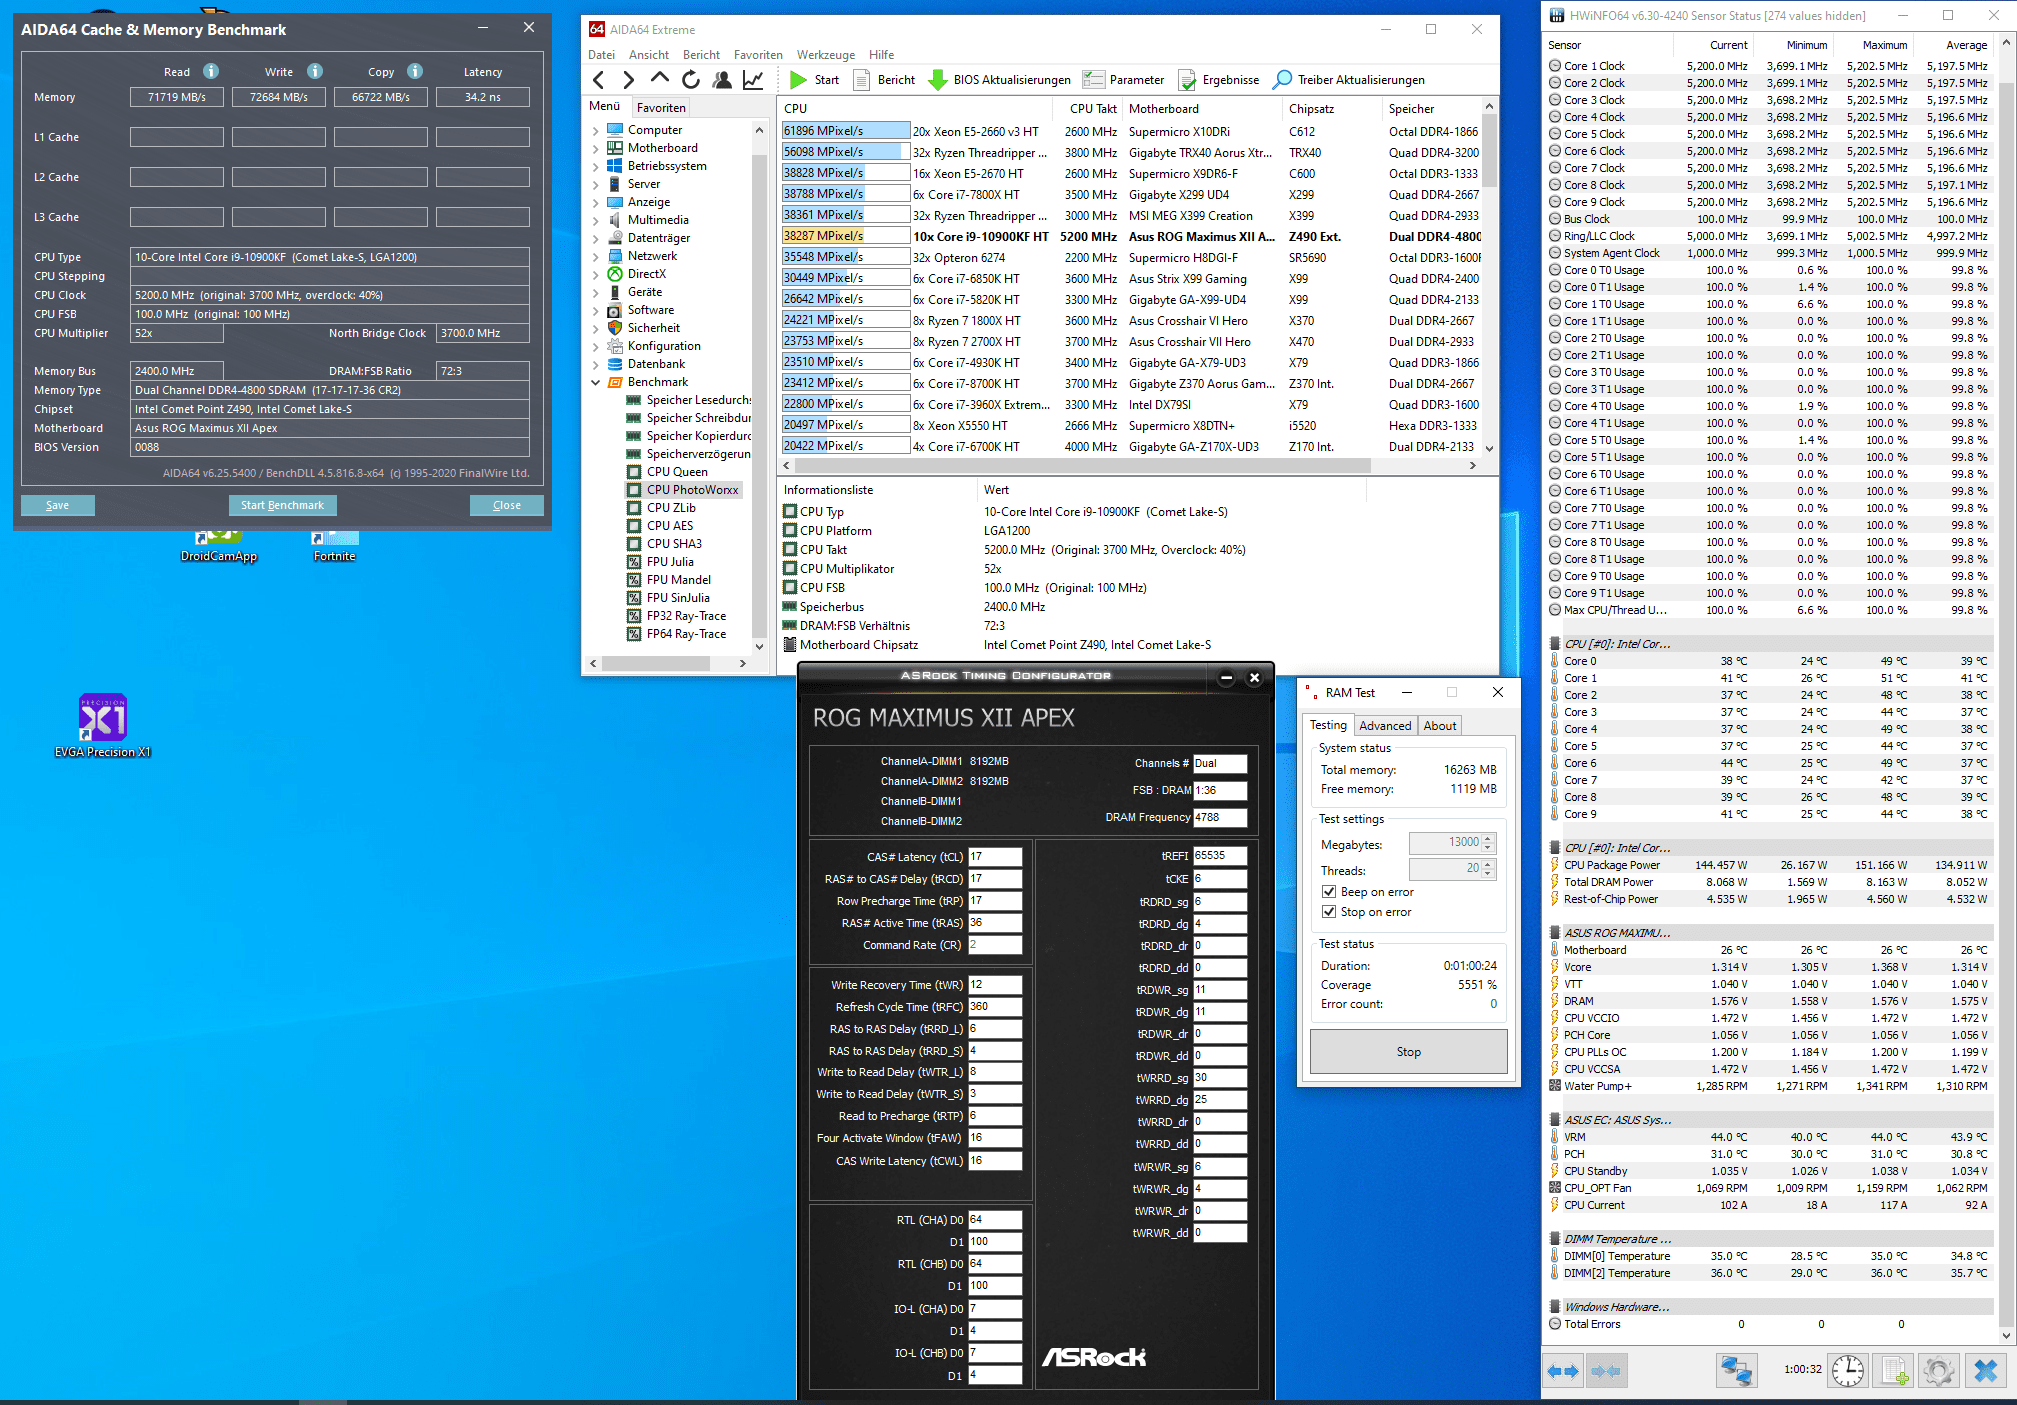
Task: Uncheck the Stop on error checkbox
Action: pos(1329,912)
